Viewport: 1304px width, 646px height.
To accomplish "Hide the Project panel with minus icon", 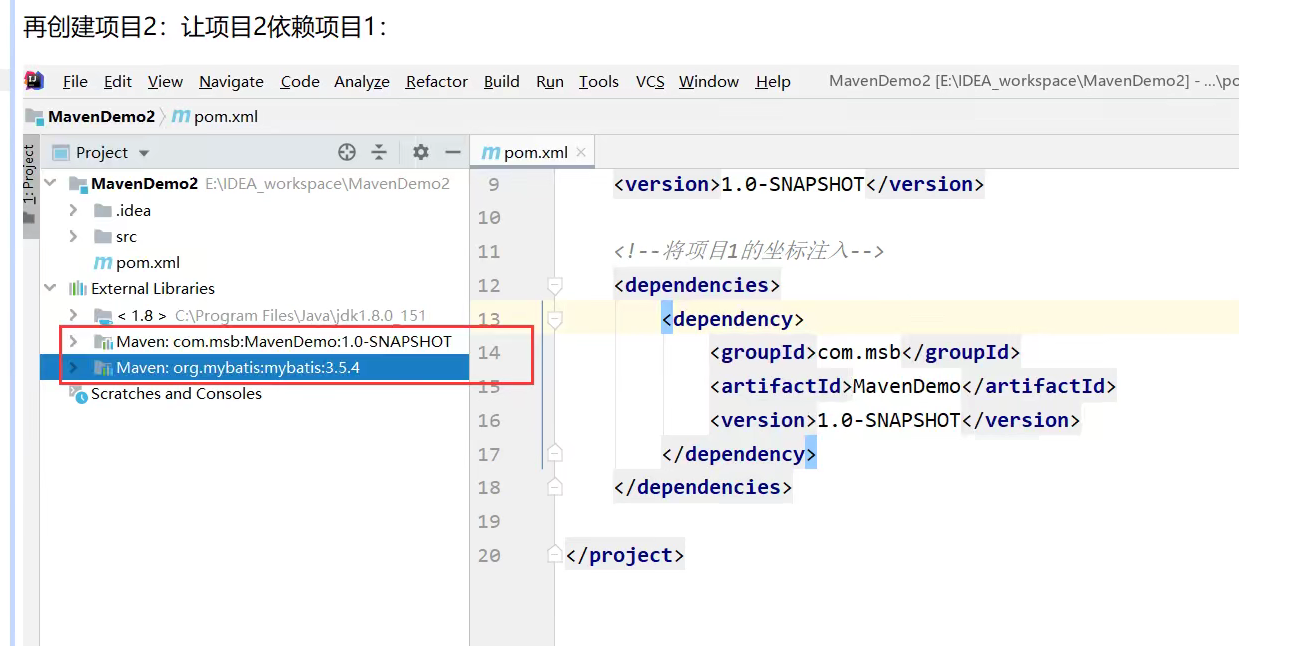I will [x=453, y=152].
